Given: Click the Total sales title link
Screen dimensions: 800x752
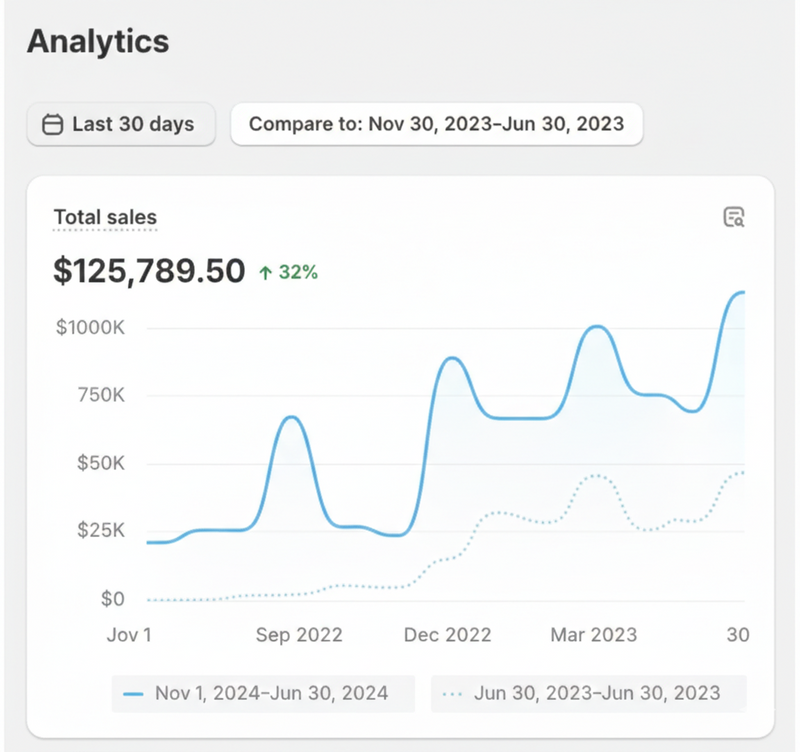Looking at the screenshot, I should click(x=105, y=217).
